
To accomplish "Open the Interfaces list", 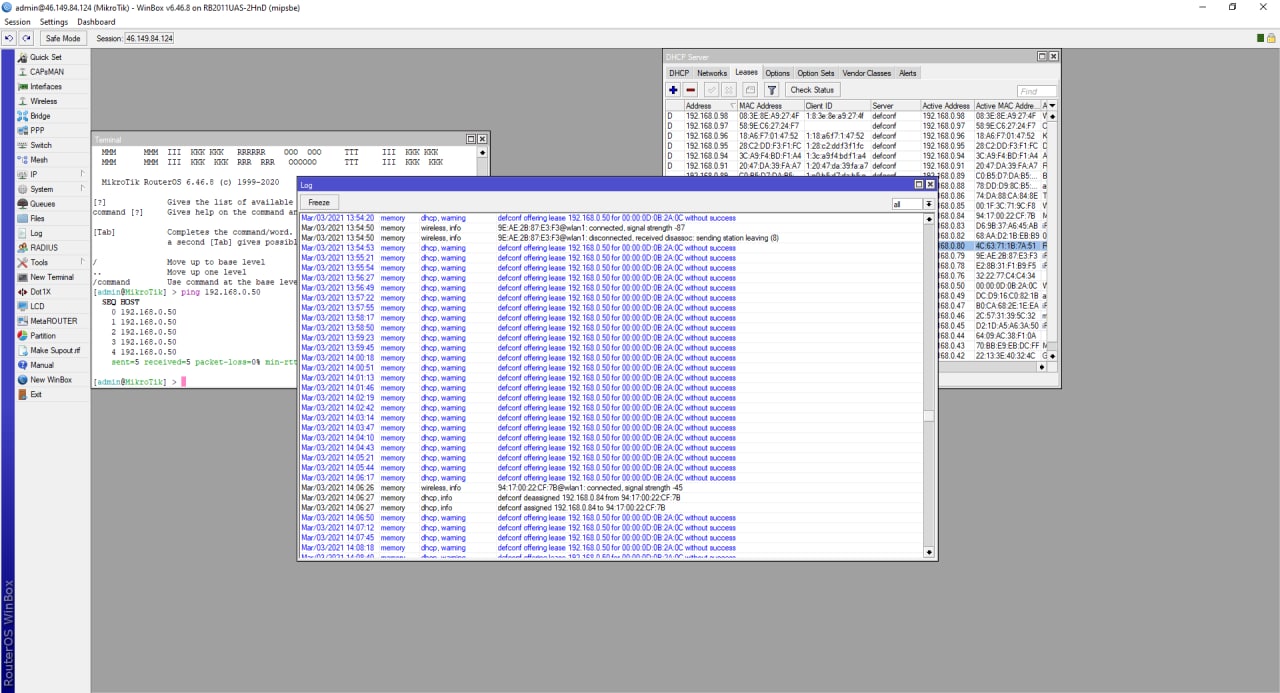I will click(x=45, y=86).
